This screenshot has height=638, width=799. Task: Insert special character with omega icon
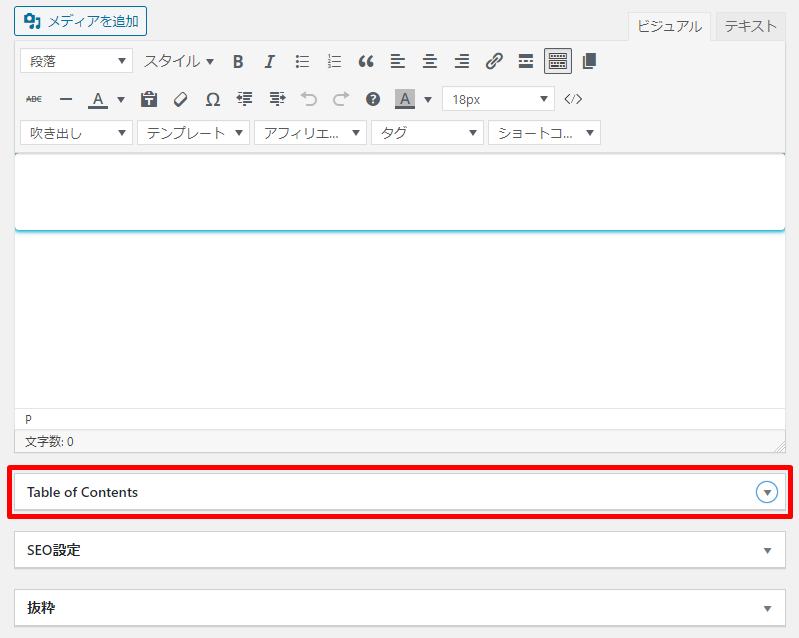[x=213, y=99]
